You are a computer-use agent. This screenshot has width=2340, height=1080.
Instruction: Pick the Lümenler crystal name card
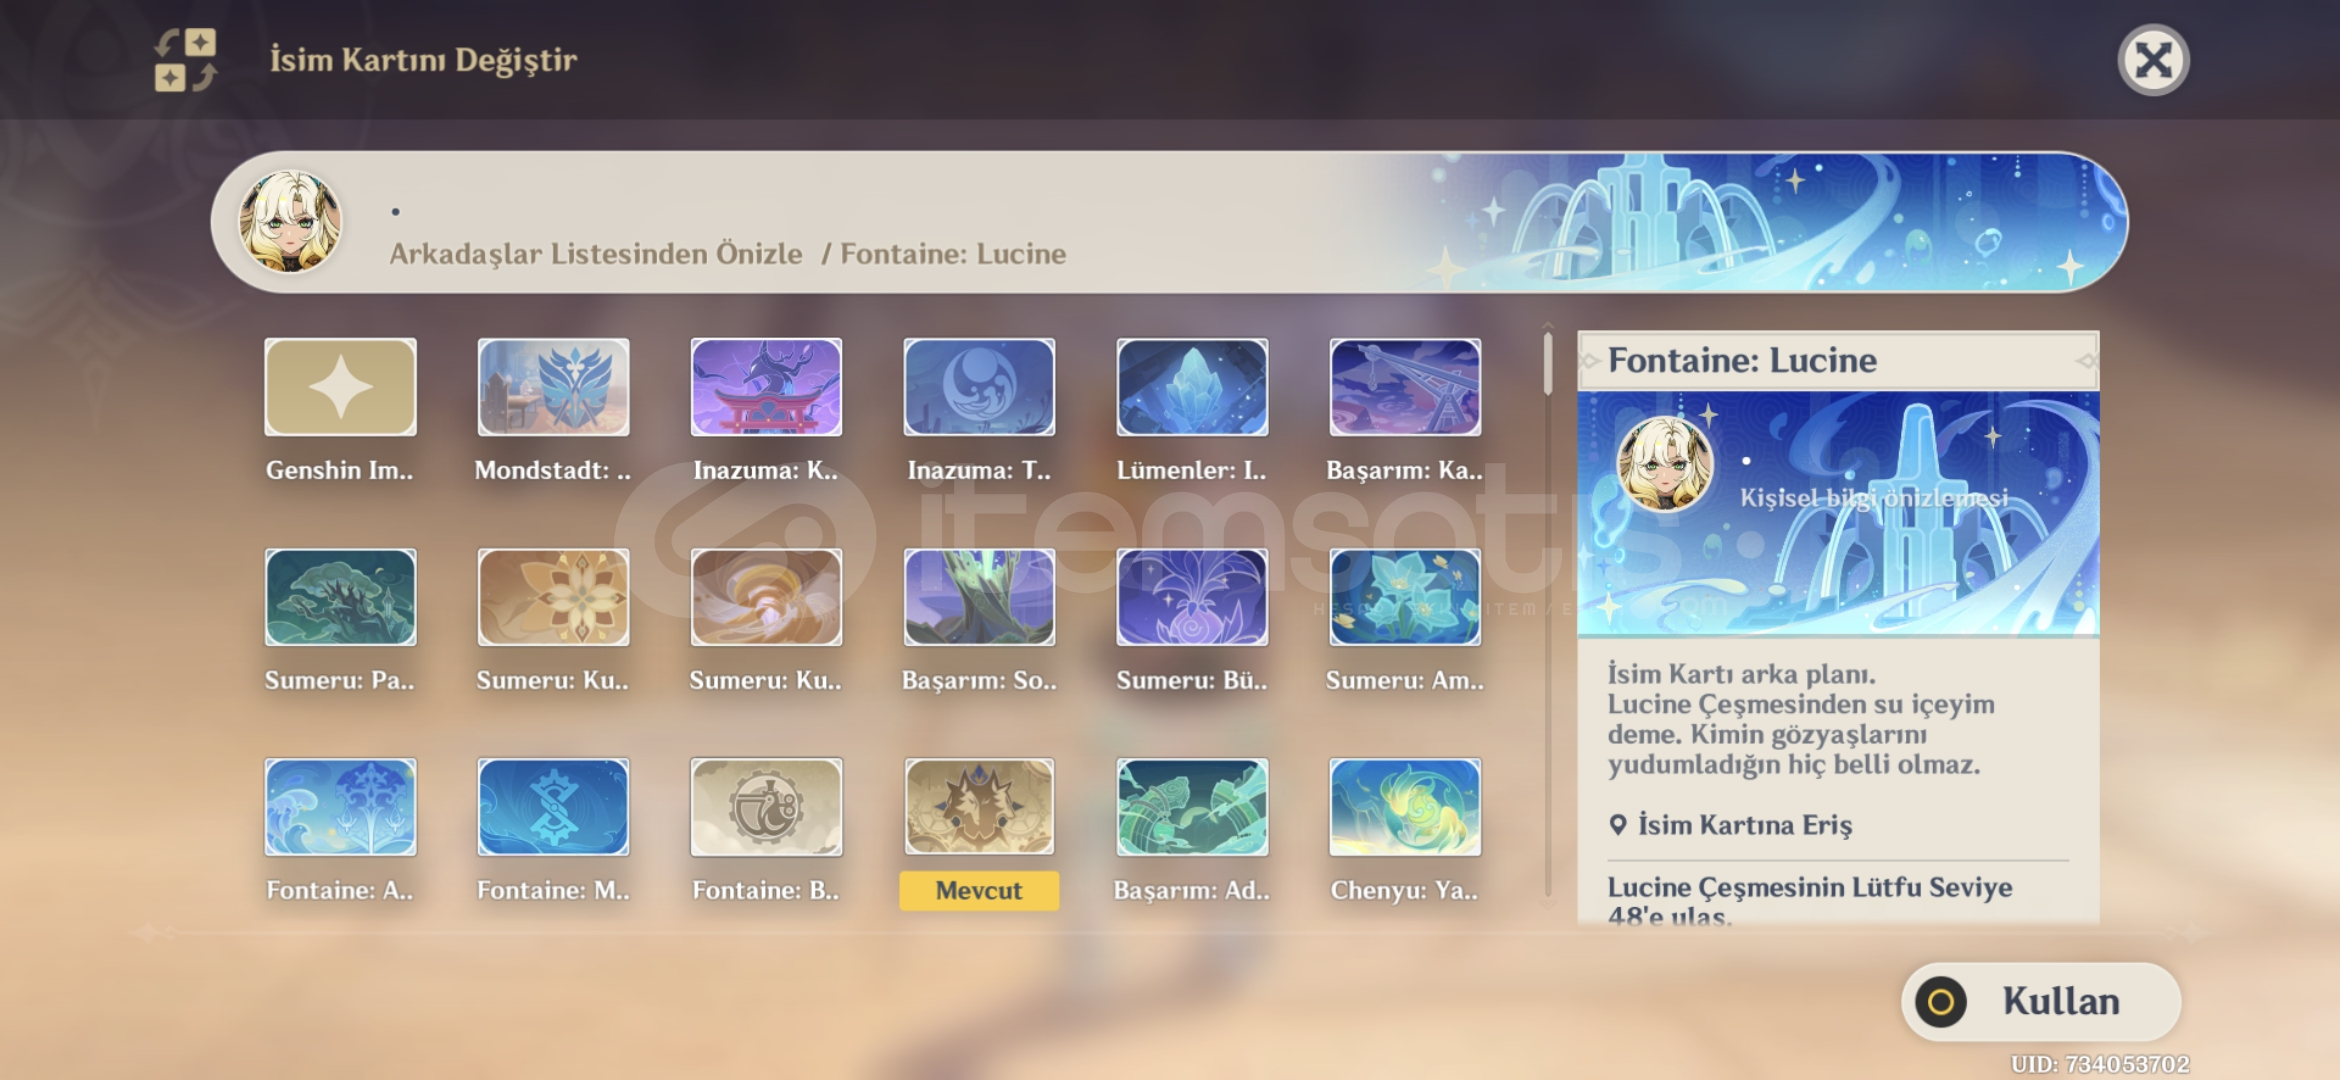coord(1192,387)
